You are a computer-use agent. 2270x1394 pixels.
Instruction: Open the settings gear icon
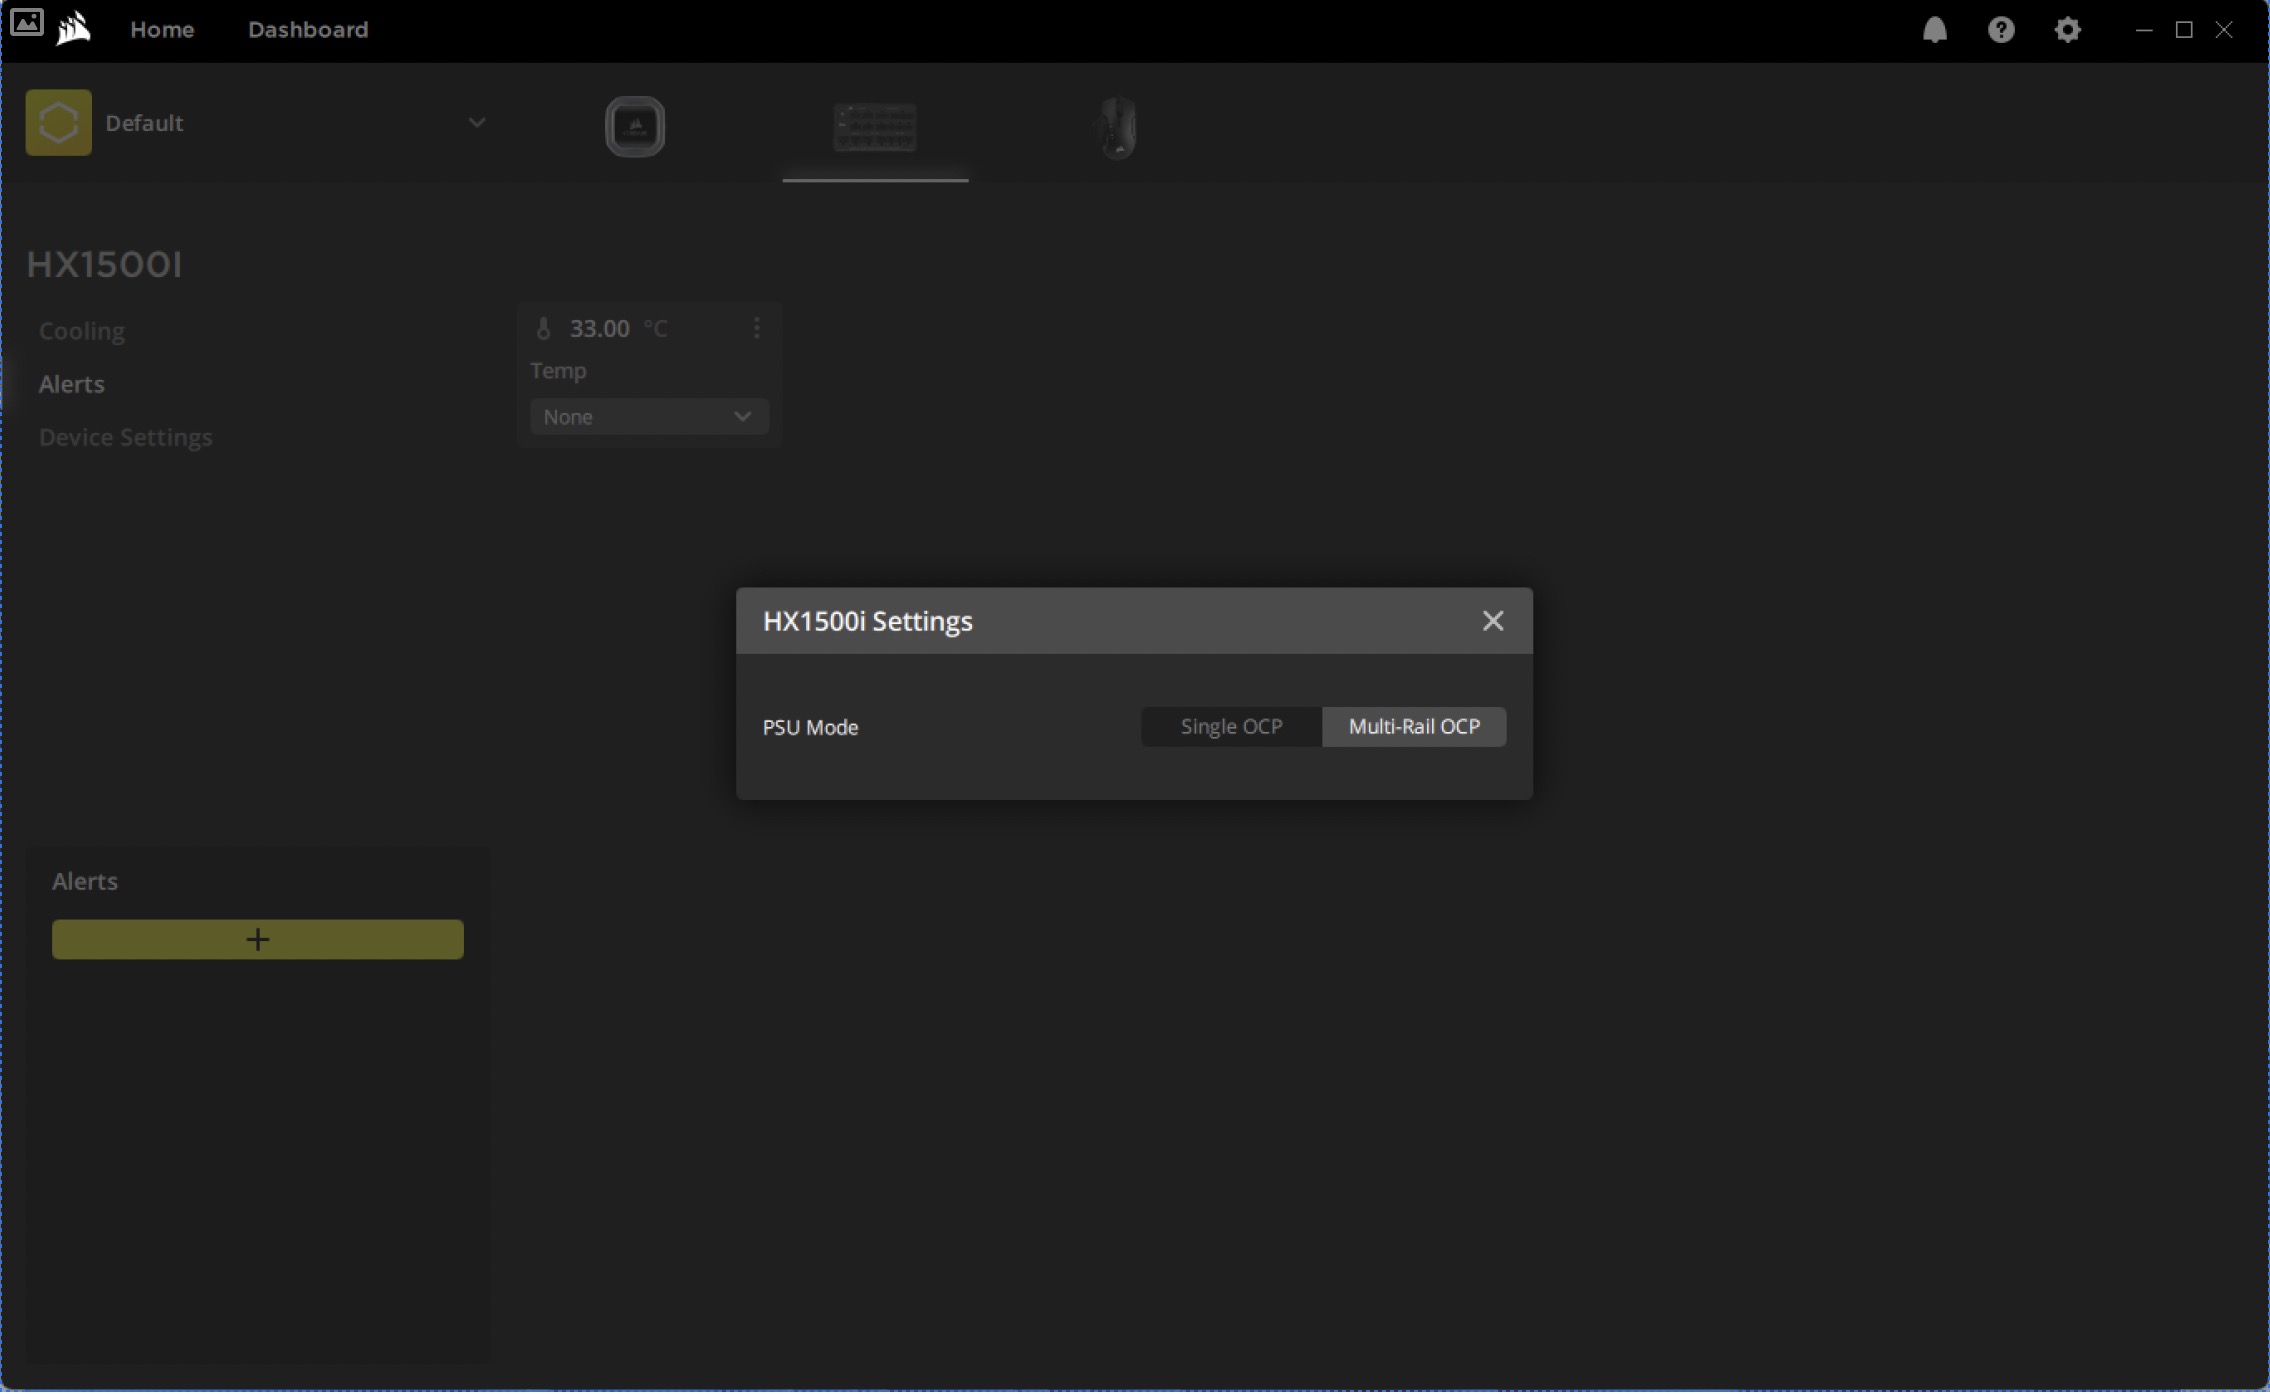coord(2067,30)
